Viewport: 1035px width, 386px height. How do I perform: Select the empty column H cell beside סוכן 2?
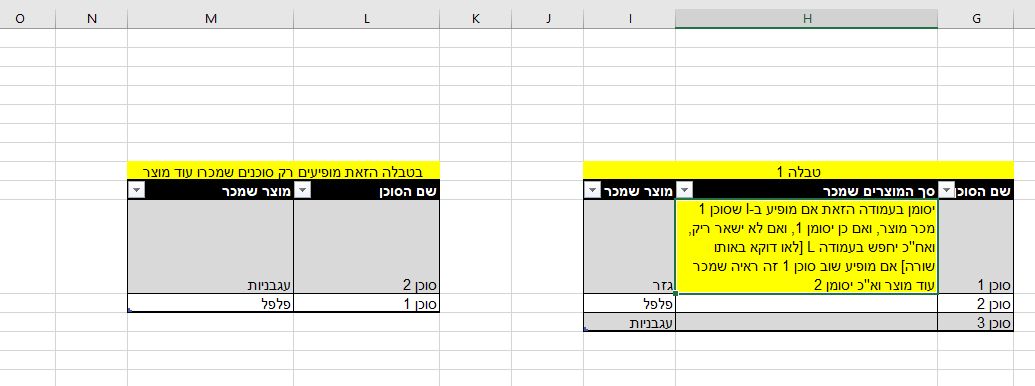(x=806, y=304)
